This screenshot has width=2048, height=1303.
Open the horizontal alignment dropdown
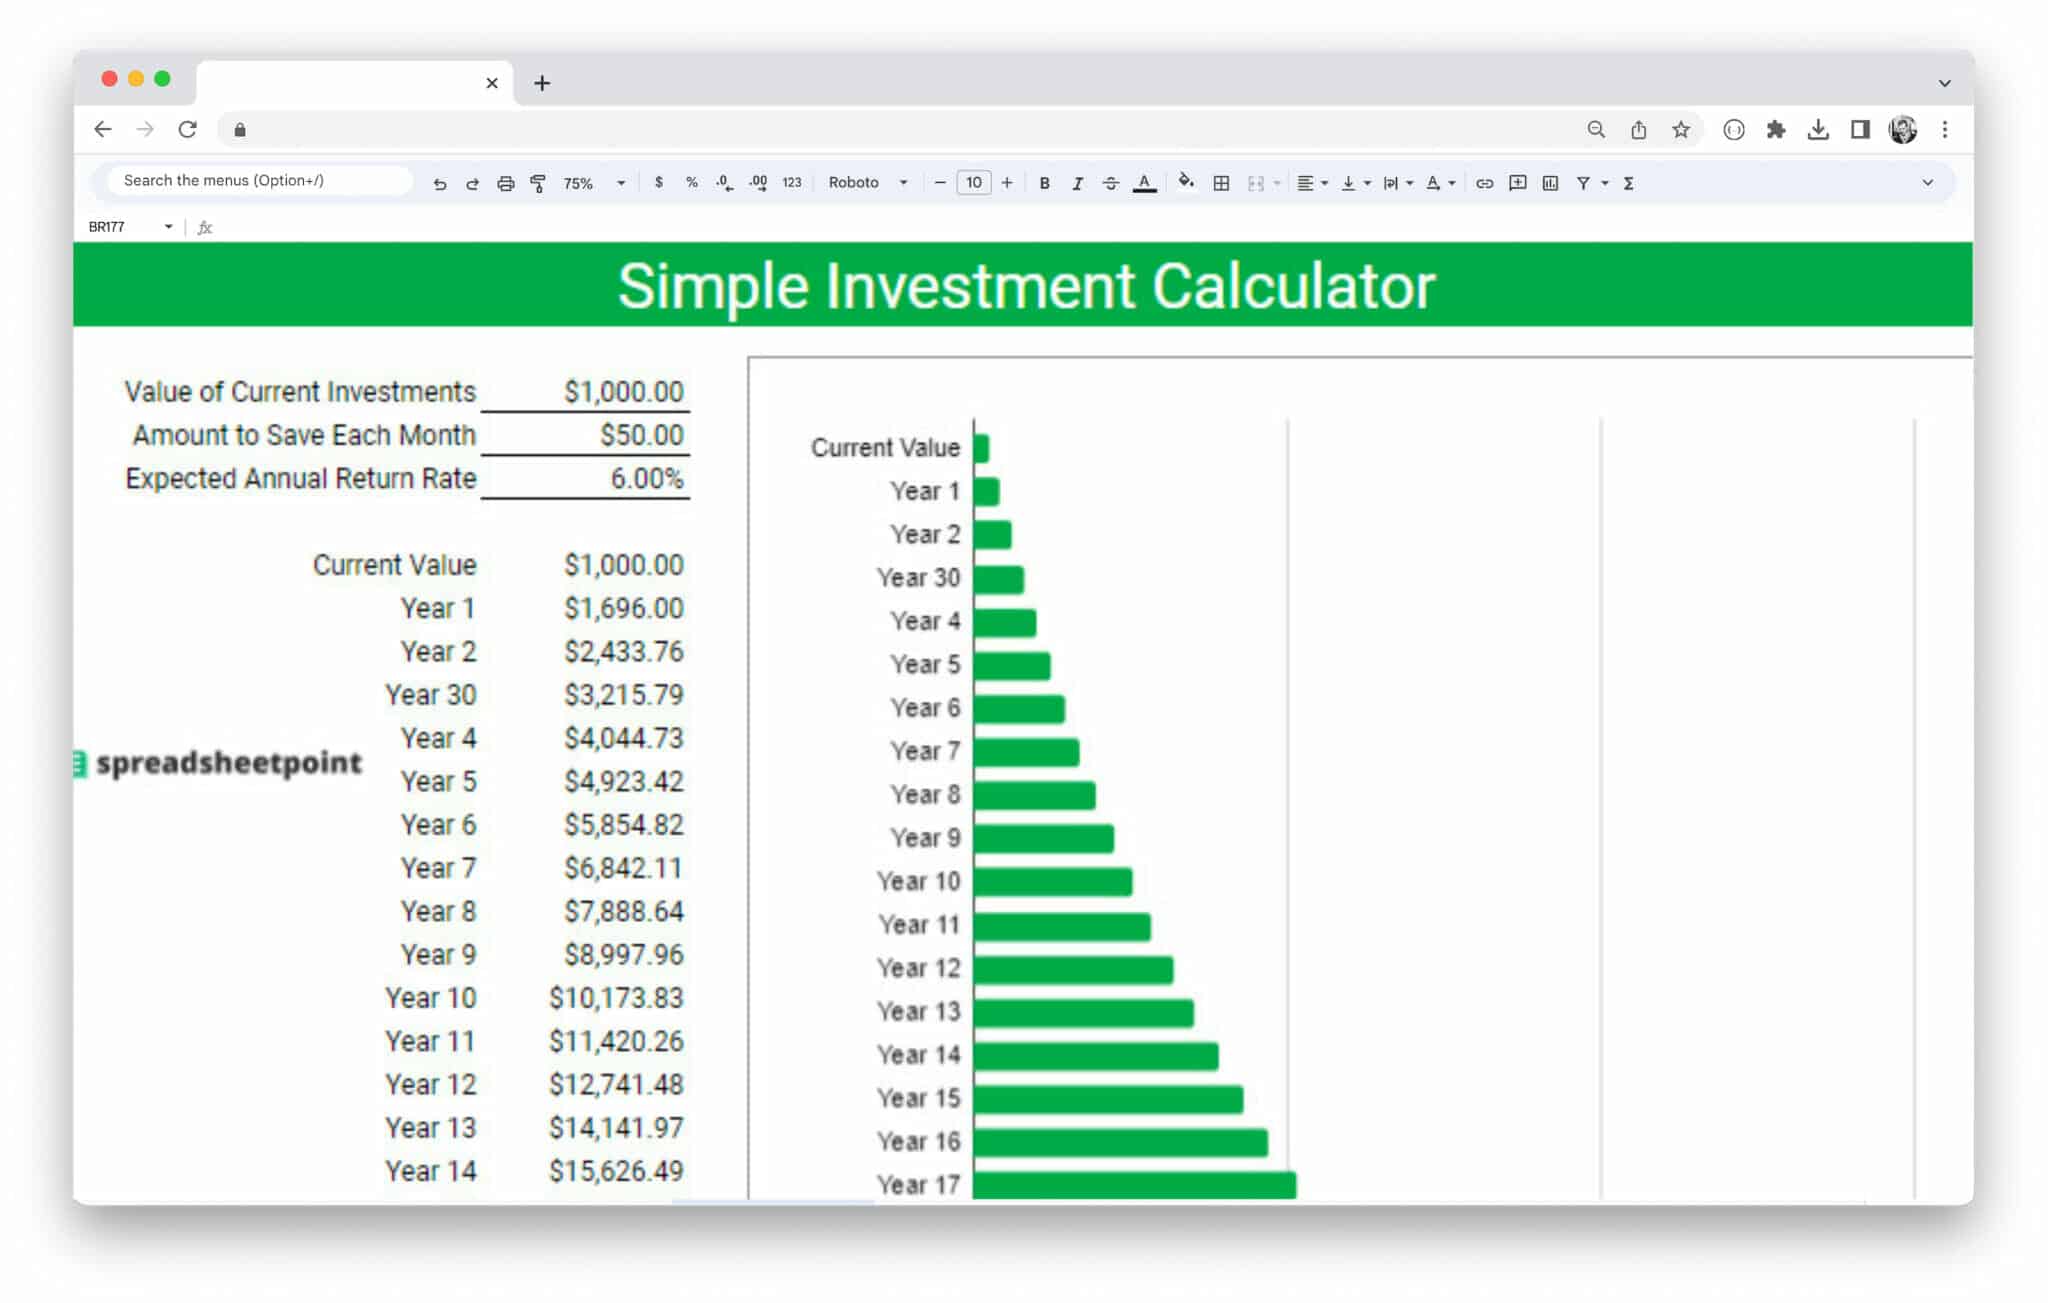pos(1325,183)
